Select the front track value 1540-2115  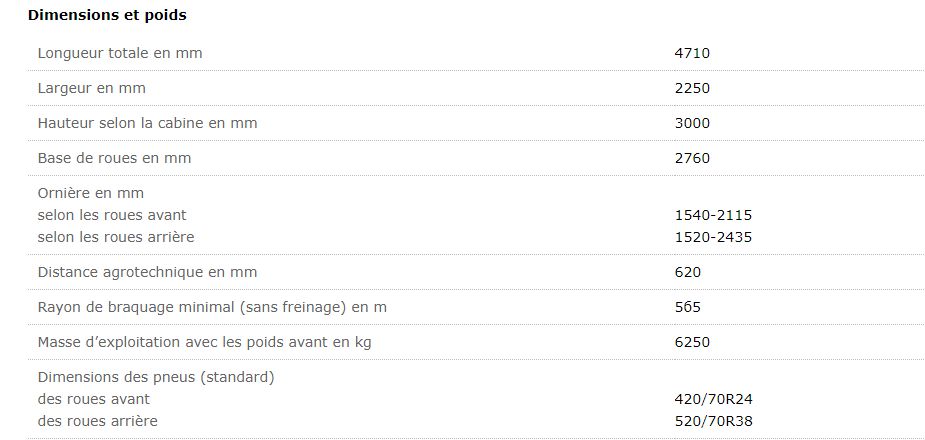tap(713, 215)
